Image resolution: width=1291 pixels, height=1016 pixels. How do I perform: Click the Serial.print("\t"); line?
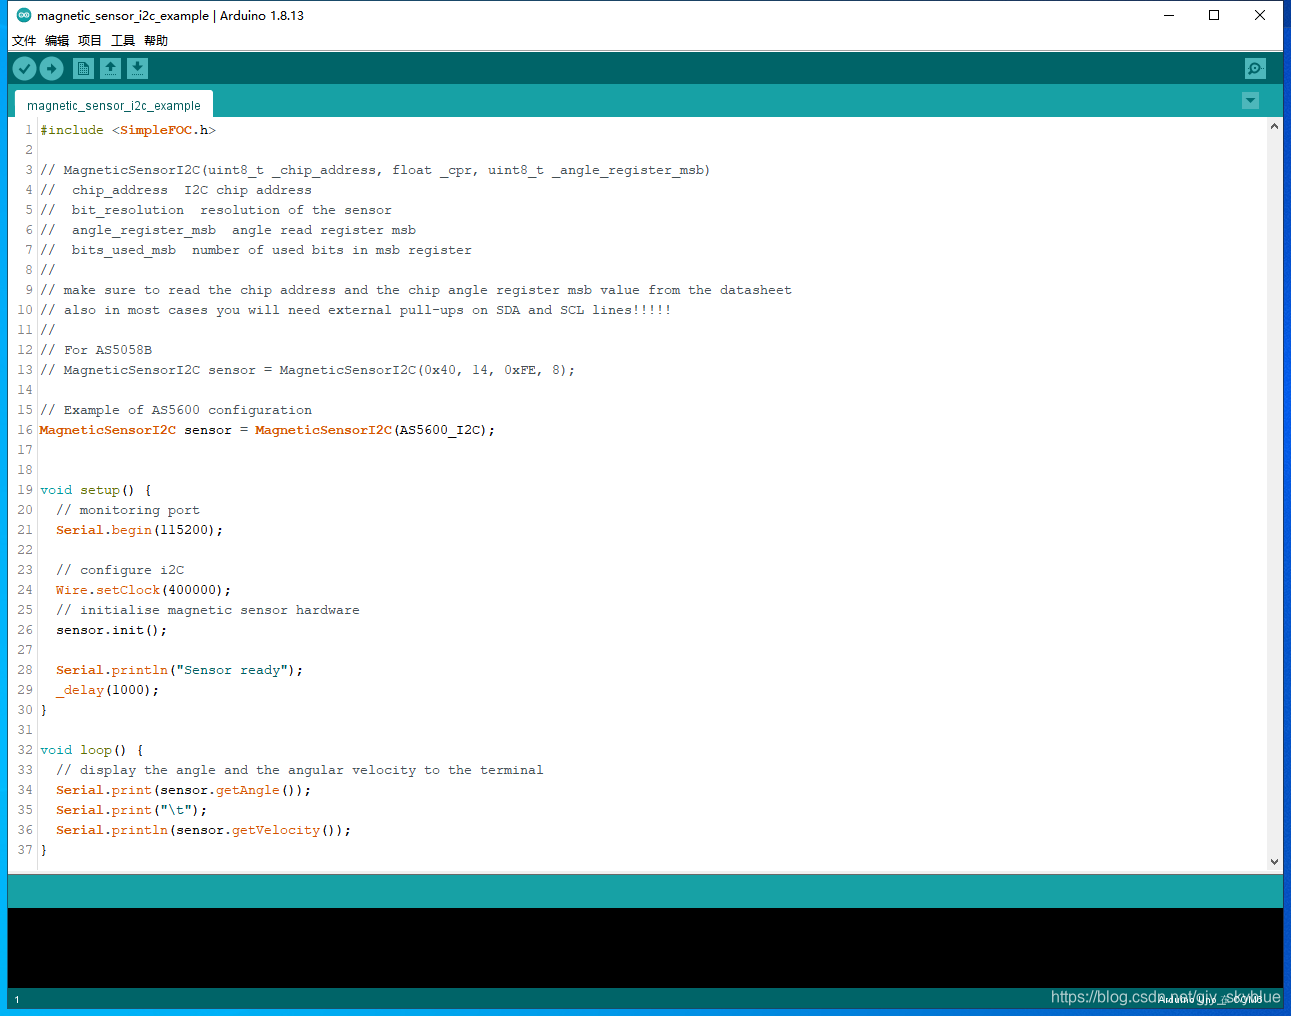click(x=131, y=810)
